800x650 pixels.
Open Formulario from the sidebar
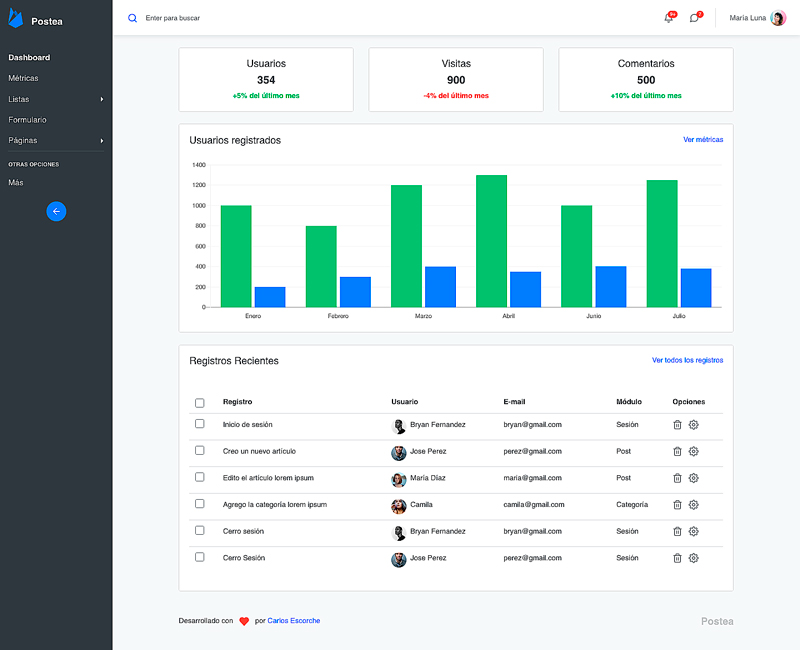[27, 120]
